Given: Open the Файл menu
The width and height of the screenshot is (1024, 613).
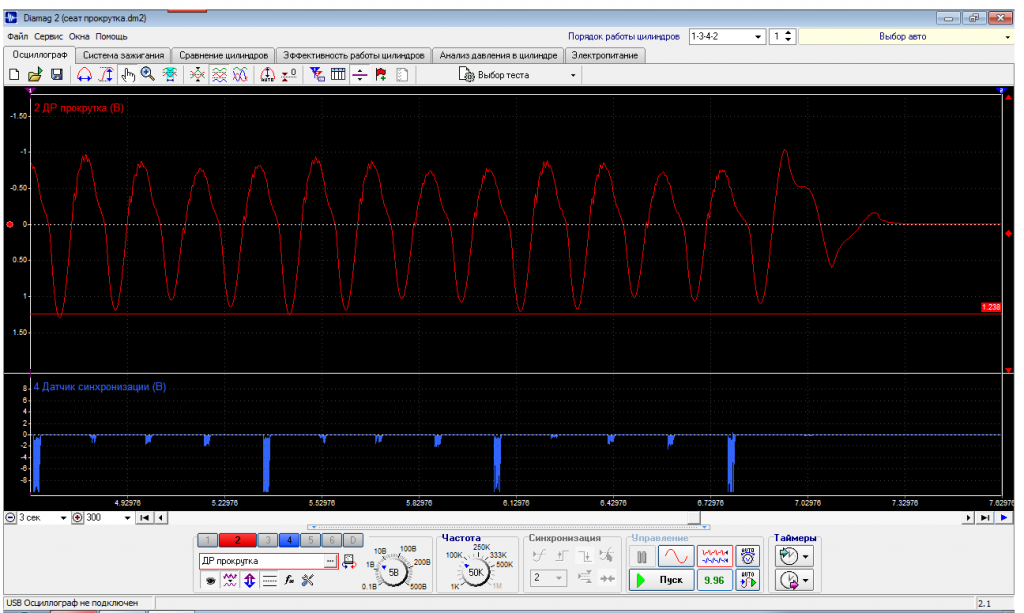Looking at the screenshot, I should pos(17,37).
